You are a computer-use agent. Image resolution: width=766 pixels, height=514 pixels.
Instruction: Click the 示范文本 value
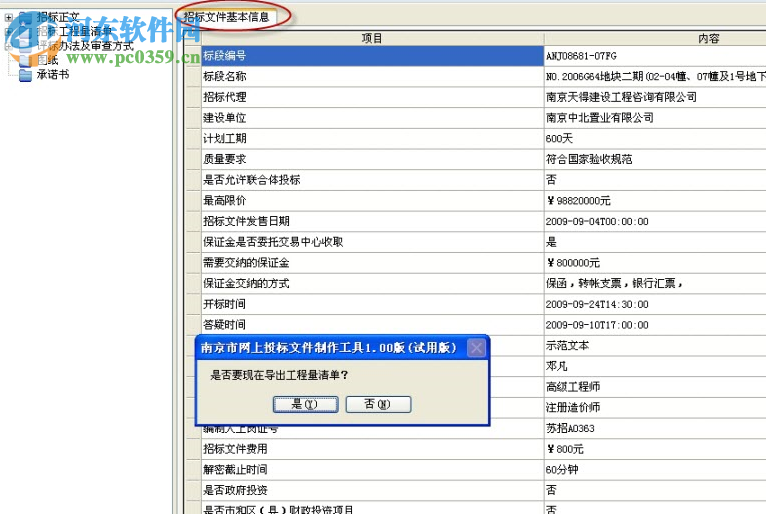click(567, 345)
